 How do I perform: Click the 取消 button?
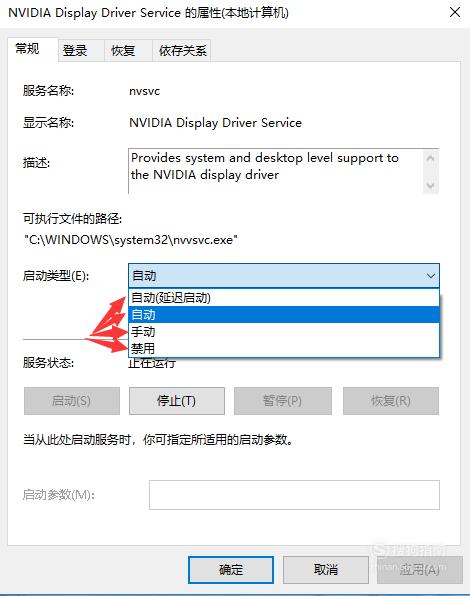tap(326, 570)
